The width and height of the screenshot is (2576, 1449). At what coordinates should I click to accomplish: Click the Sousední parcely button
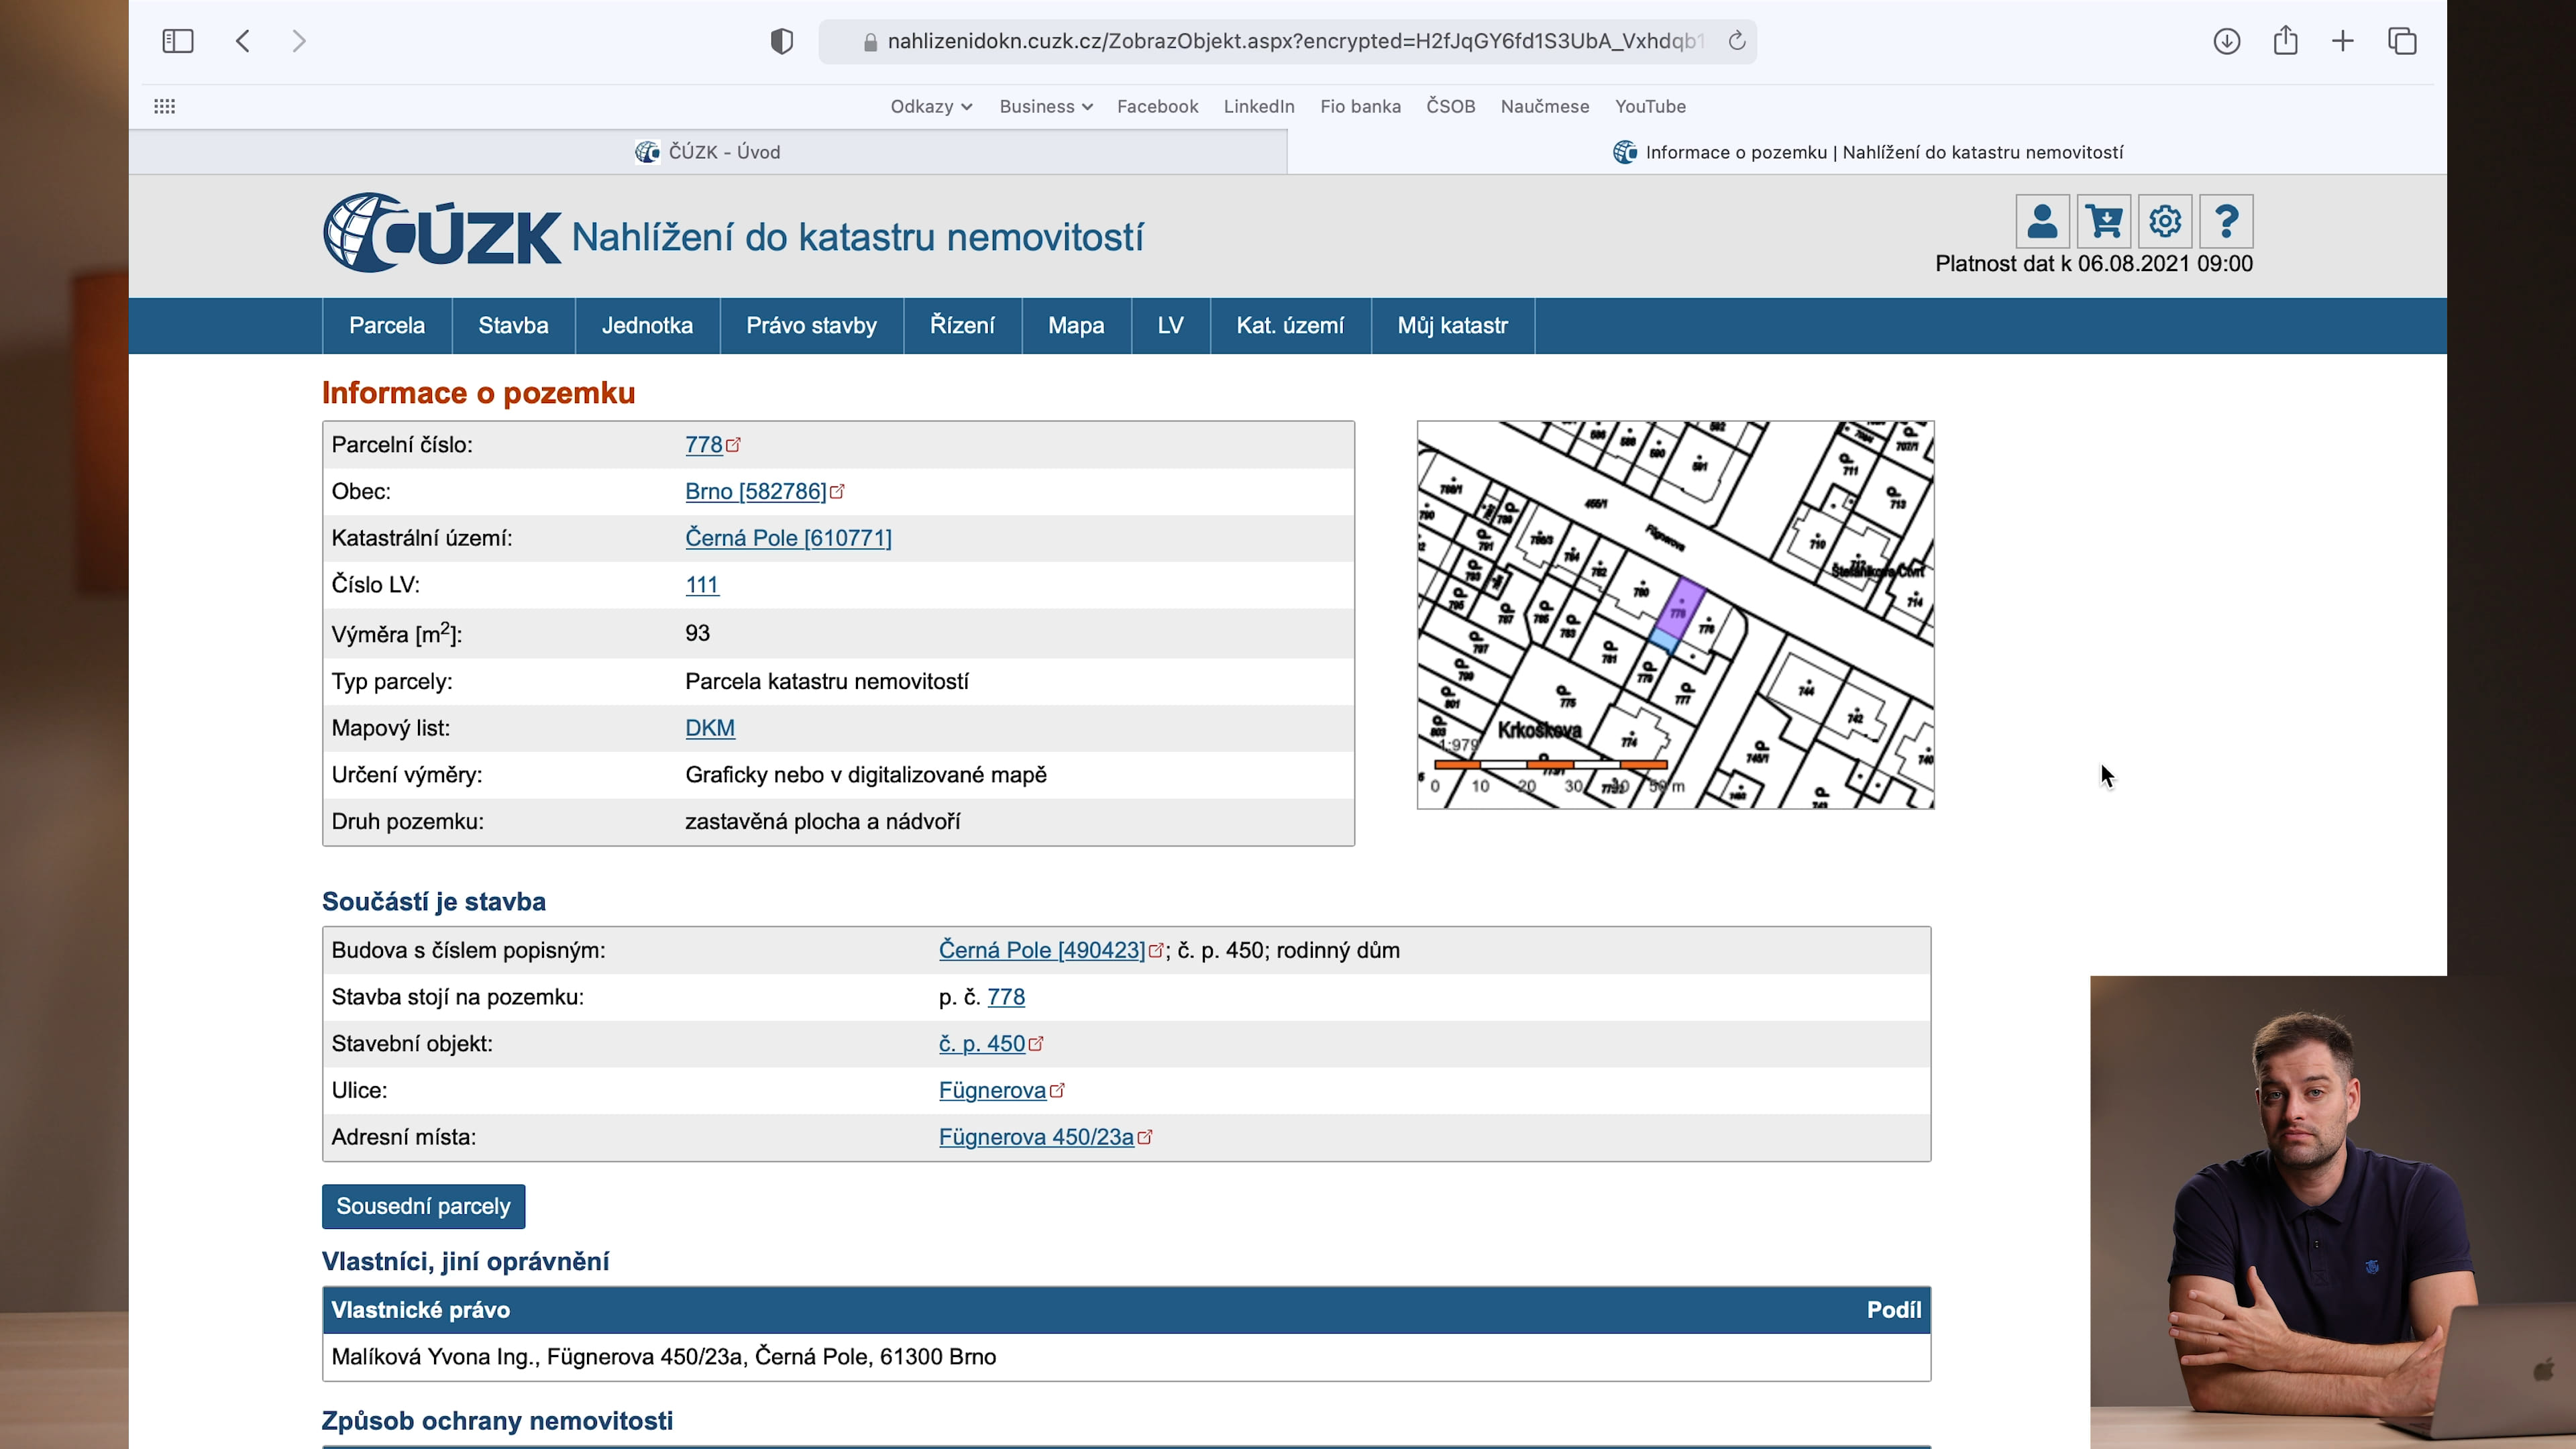tap(423, 1206)
